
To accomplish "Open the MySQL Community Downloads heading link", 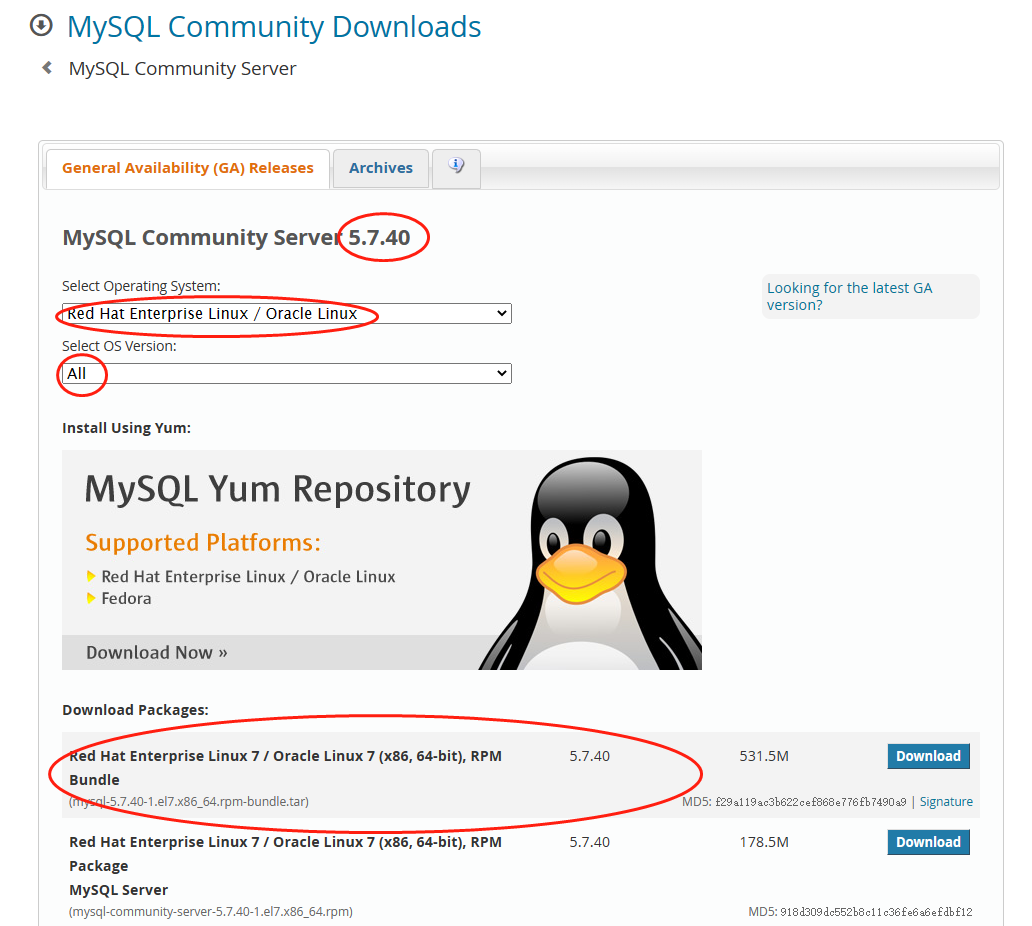I will click(x=274, y=27).
